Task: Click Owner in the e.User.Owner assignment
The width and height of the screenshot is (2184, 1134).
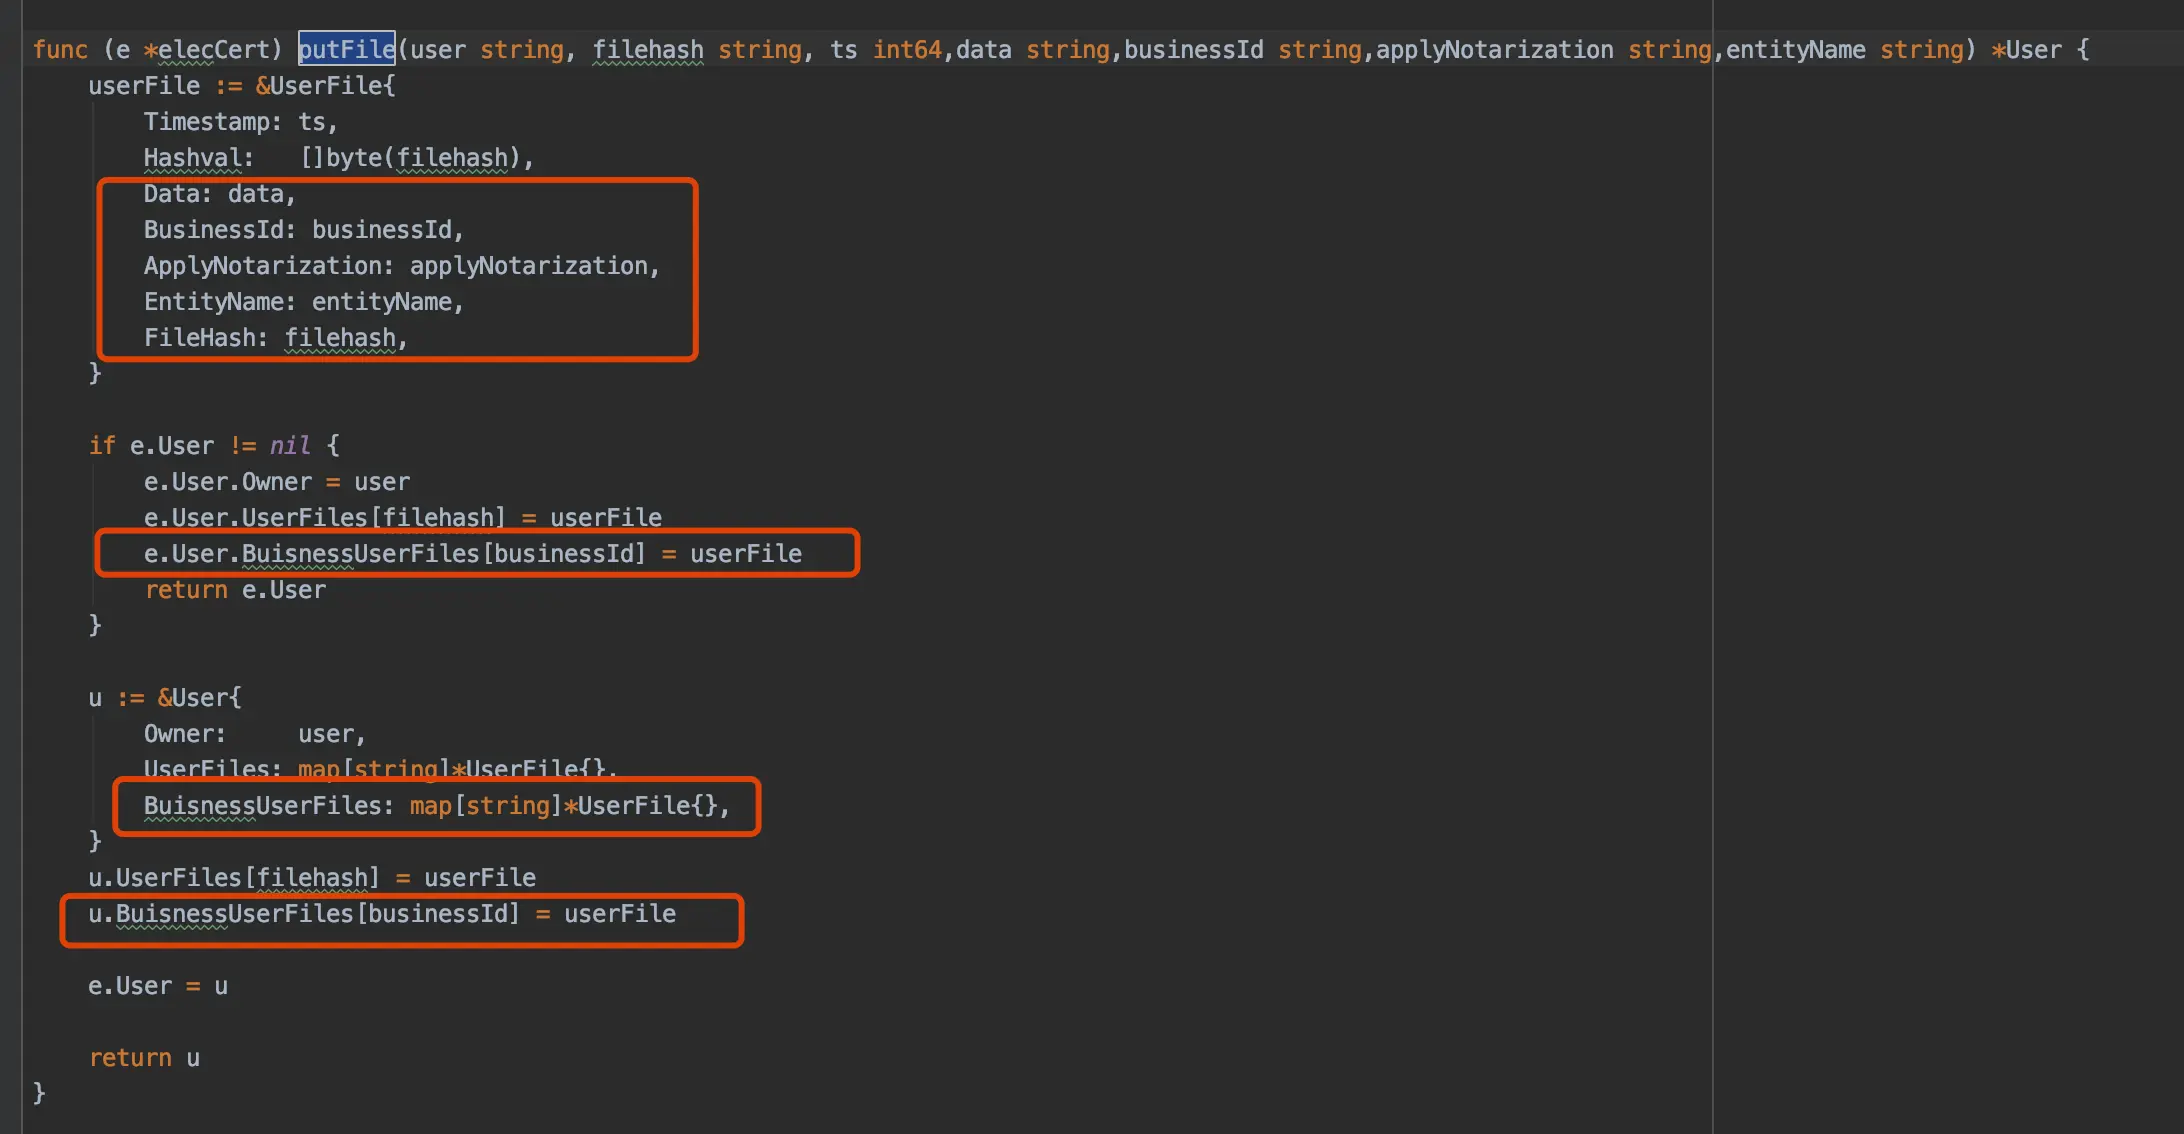Action: [277, 482]
